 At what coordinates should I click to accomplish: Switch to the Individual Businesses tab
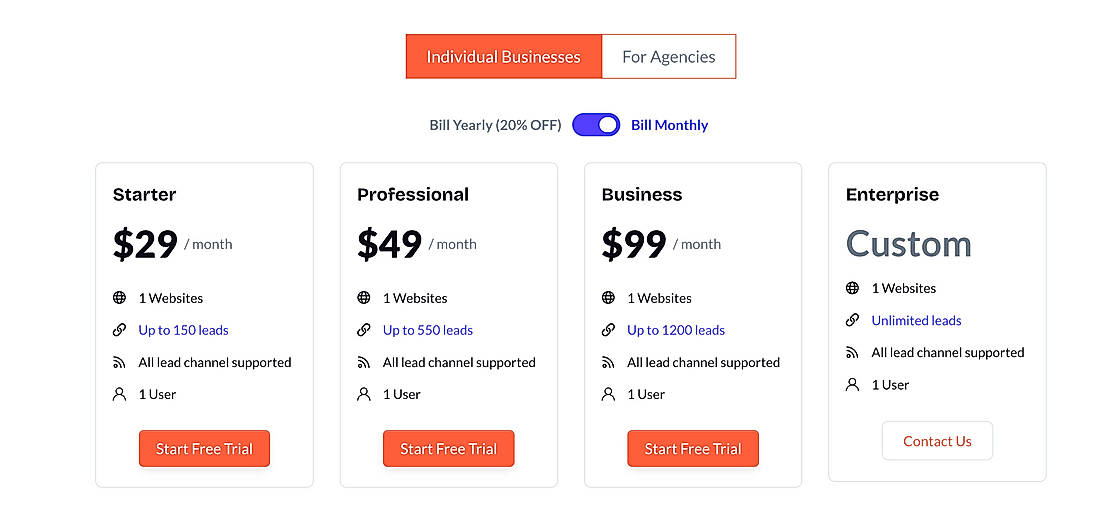[503, 57]
